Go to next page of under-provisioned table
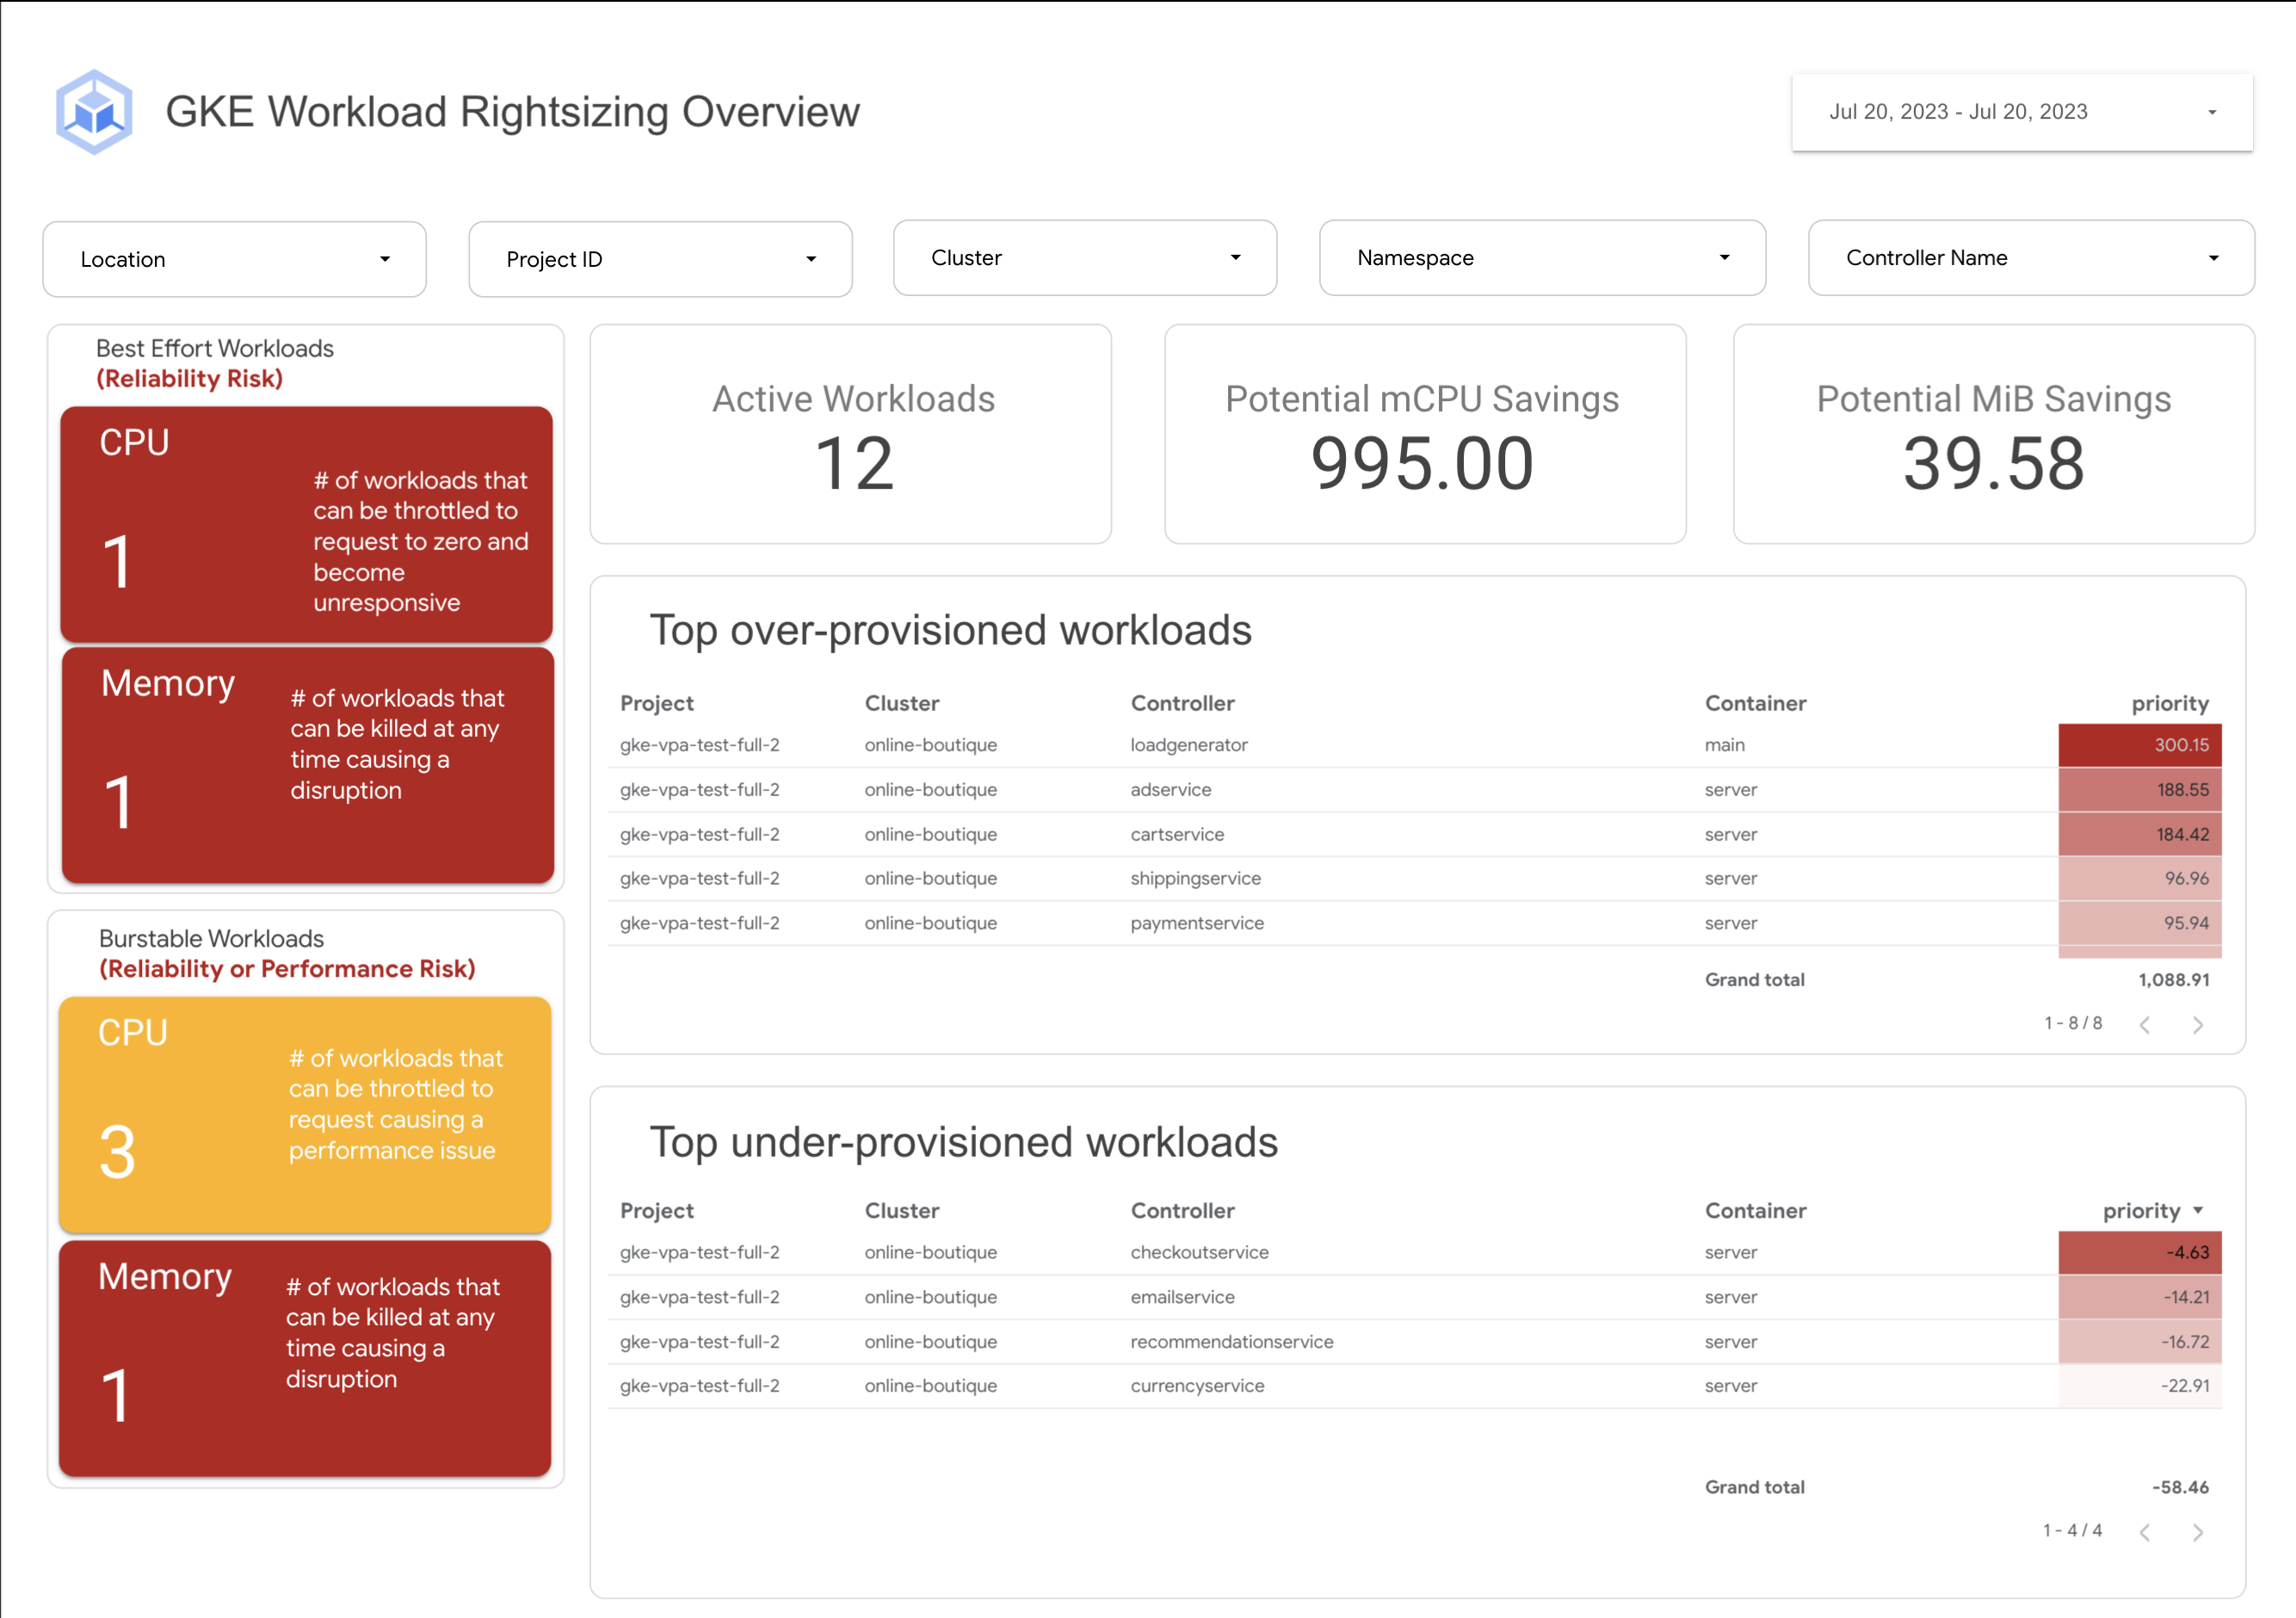 point(2198,1532)
